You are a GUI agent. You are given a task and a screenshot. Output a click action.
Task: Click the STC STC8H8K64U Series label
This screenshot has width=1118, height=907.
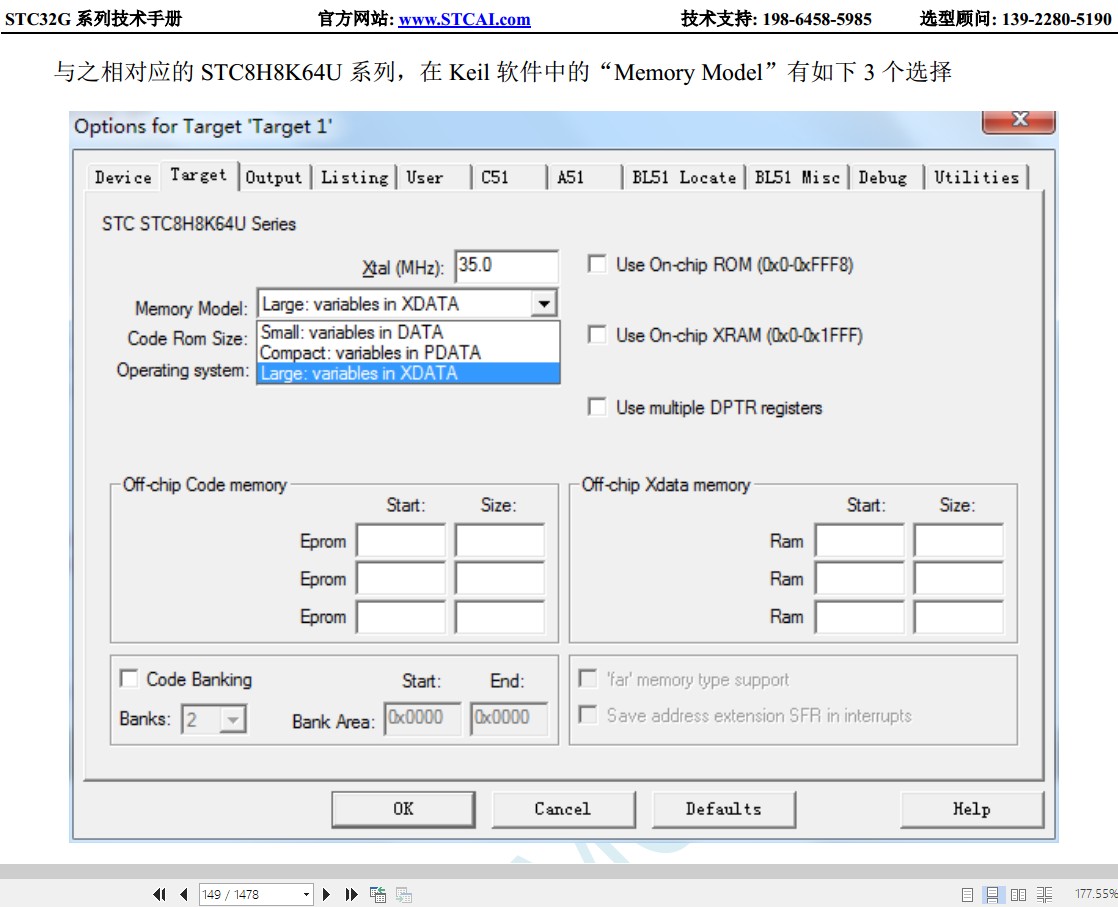pyautogui.click(x=199, y=224)
